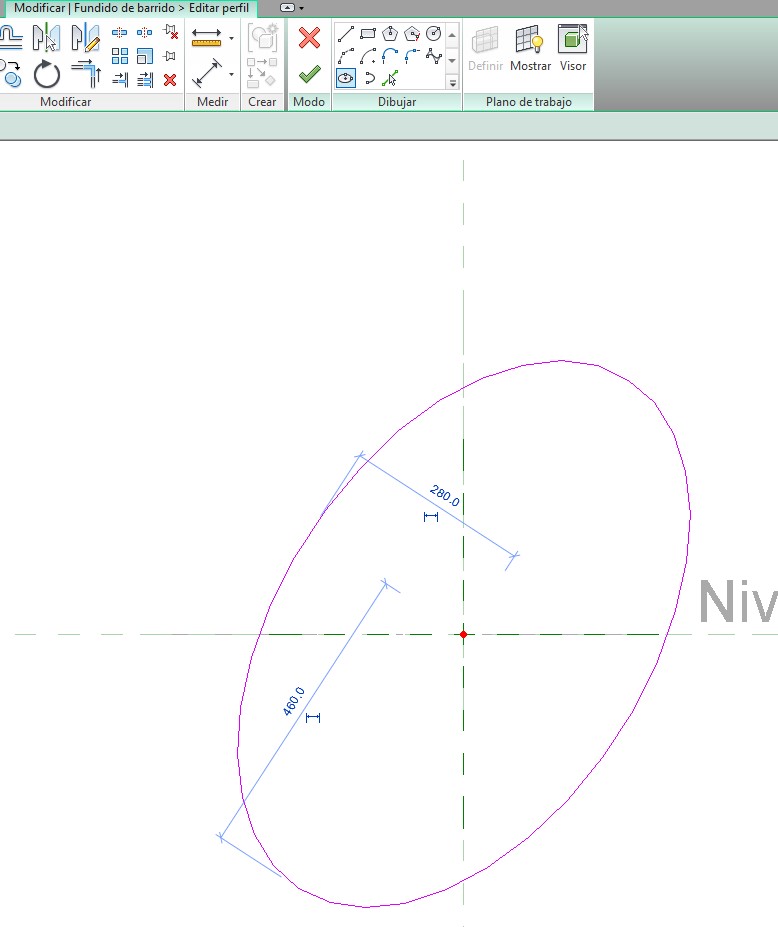778x927 pixels.
Task: Choose the Circle draw tool
Action: click(x=434, y=33)
